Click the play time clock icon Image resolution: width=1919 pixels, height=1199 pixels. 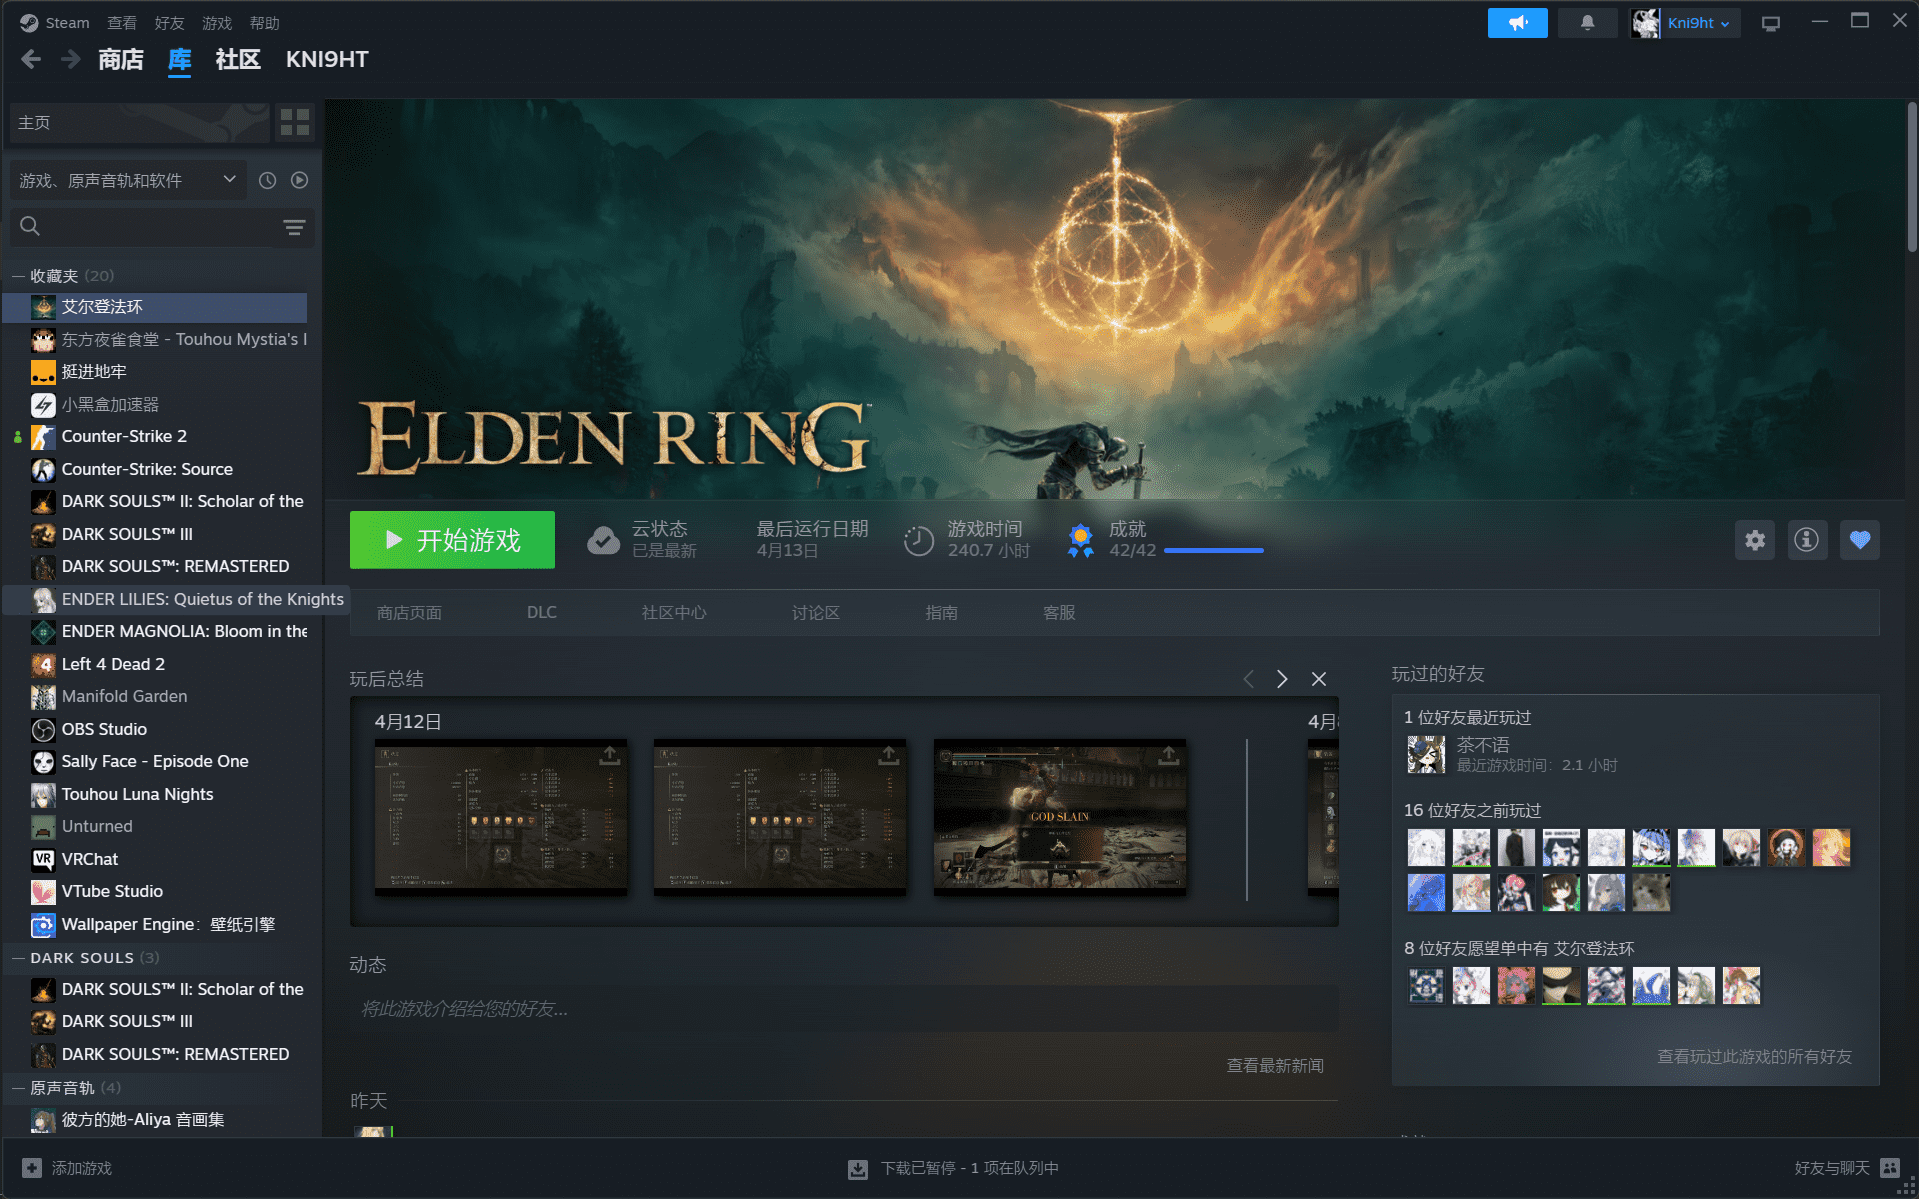coord(919,541)
